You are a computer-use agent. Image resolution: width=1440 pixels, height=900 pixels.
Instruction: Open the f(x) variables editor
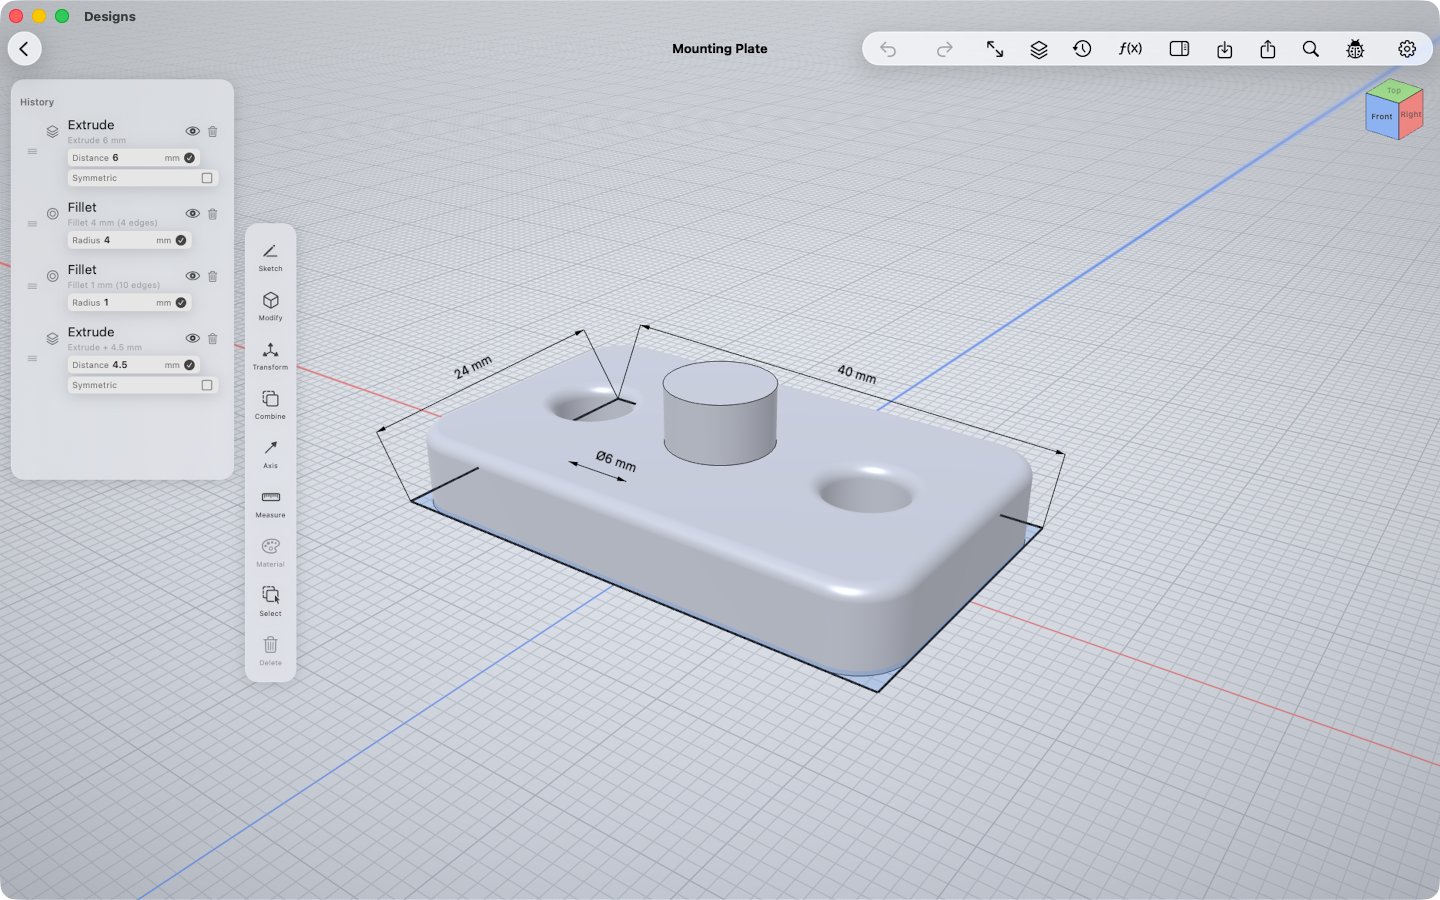coord(1130,49)
